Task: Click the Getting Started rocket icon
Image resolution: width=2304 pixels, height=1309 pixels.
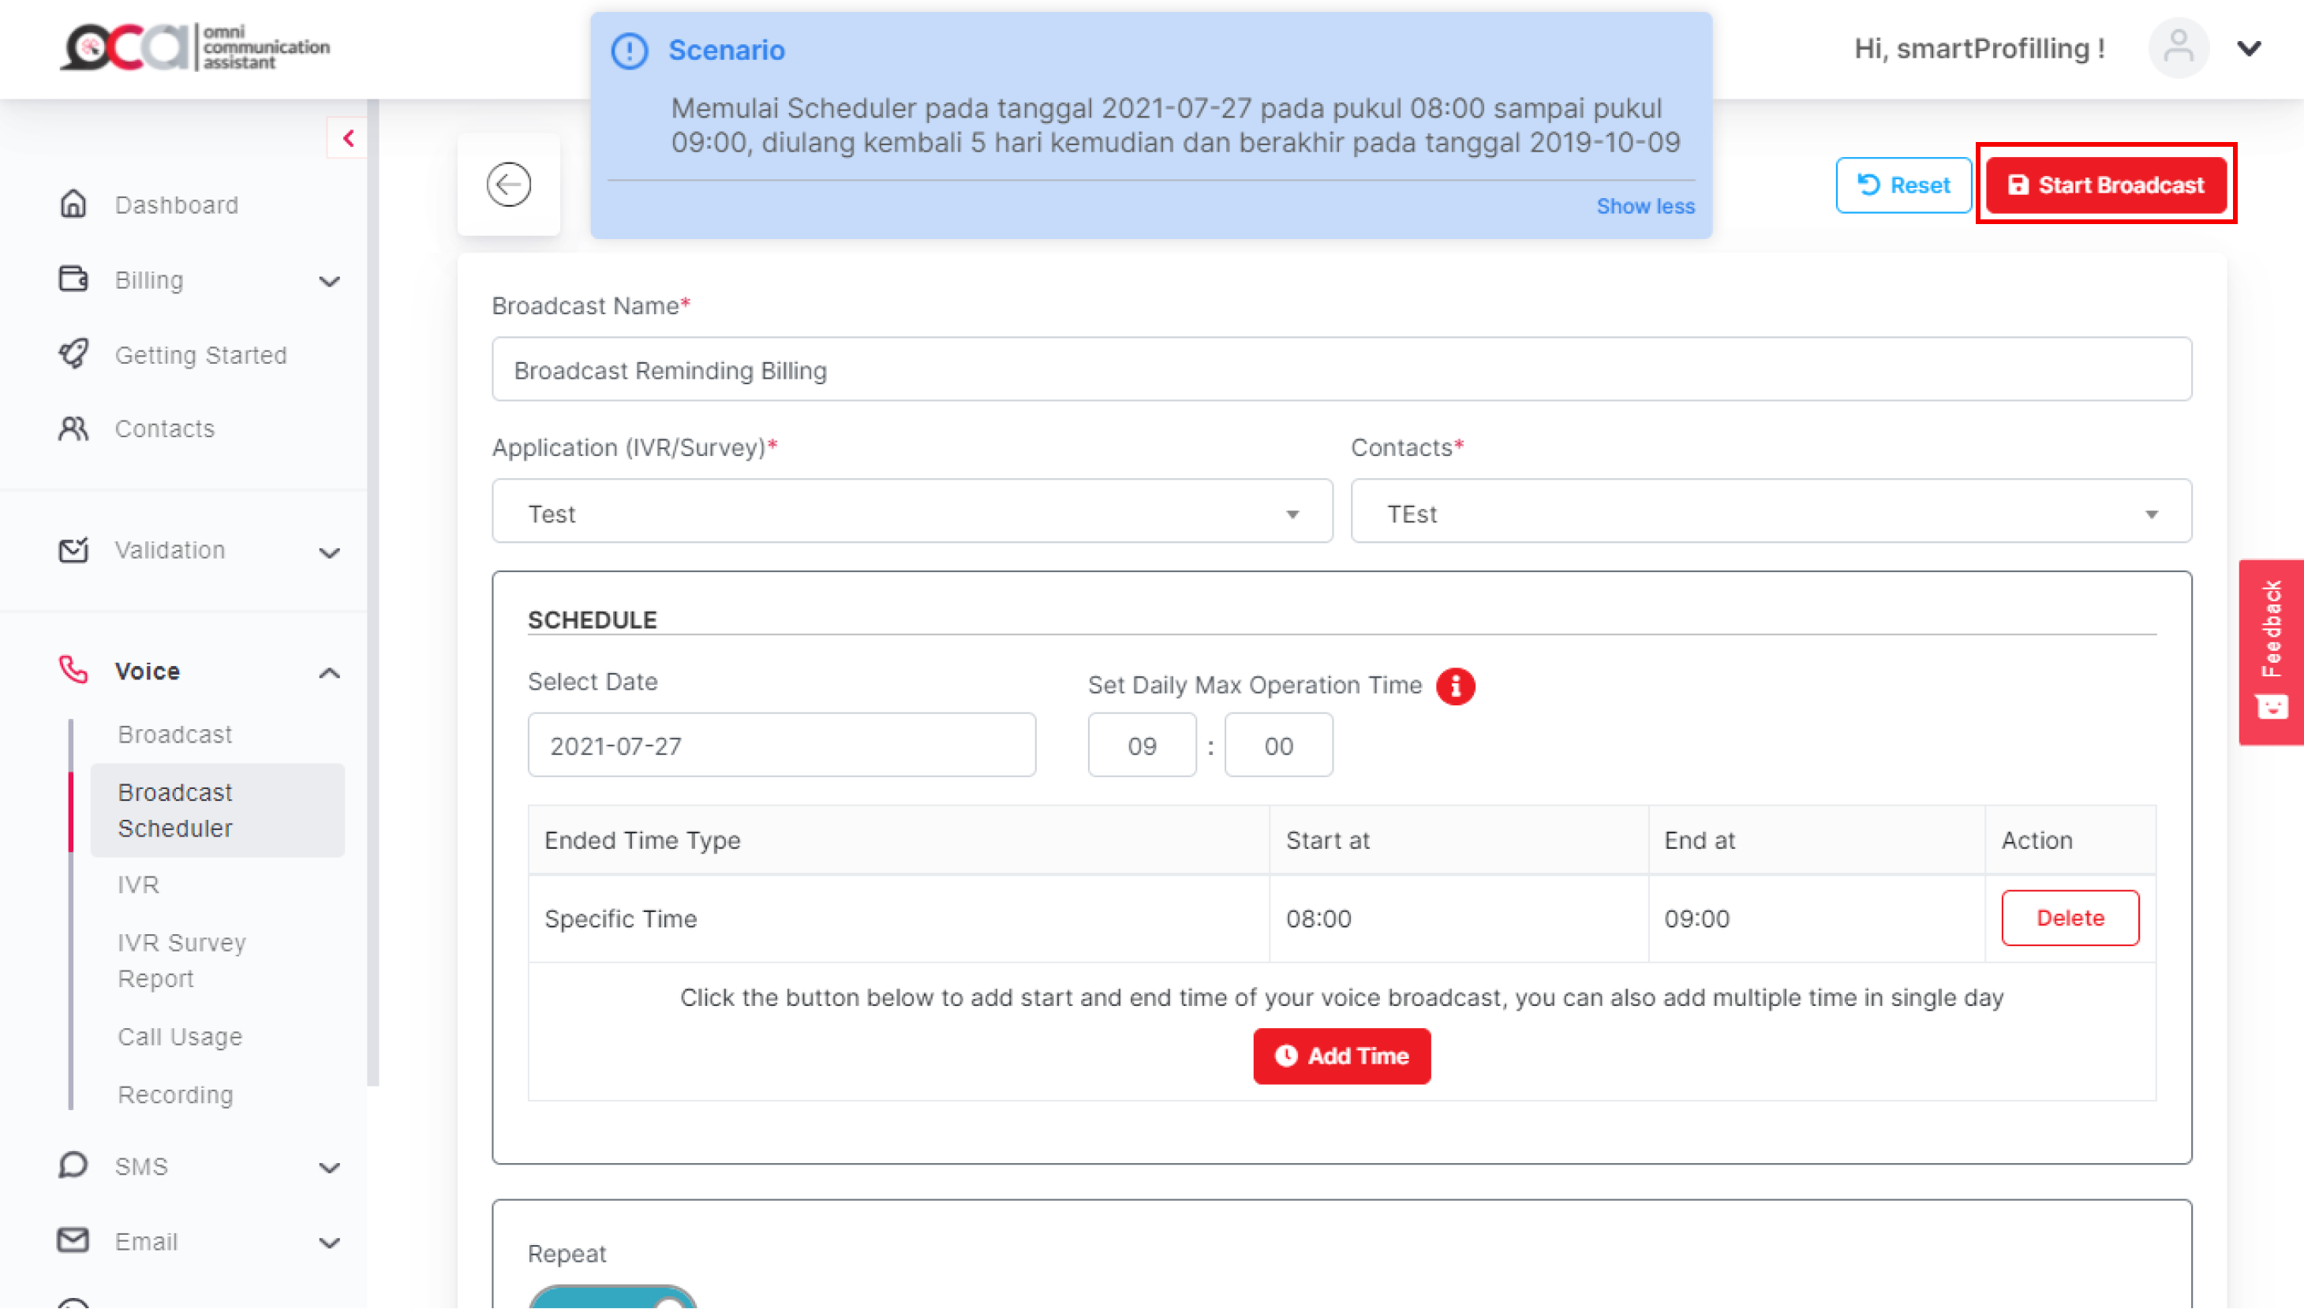Action: pos(73,354)
